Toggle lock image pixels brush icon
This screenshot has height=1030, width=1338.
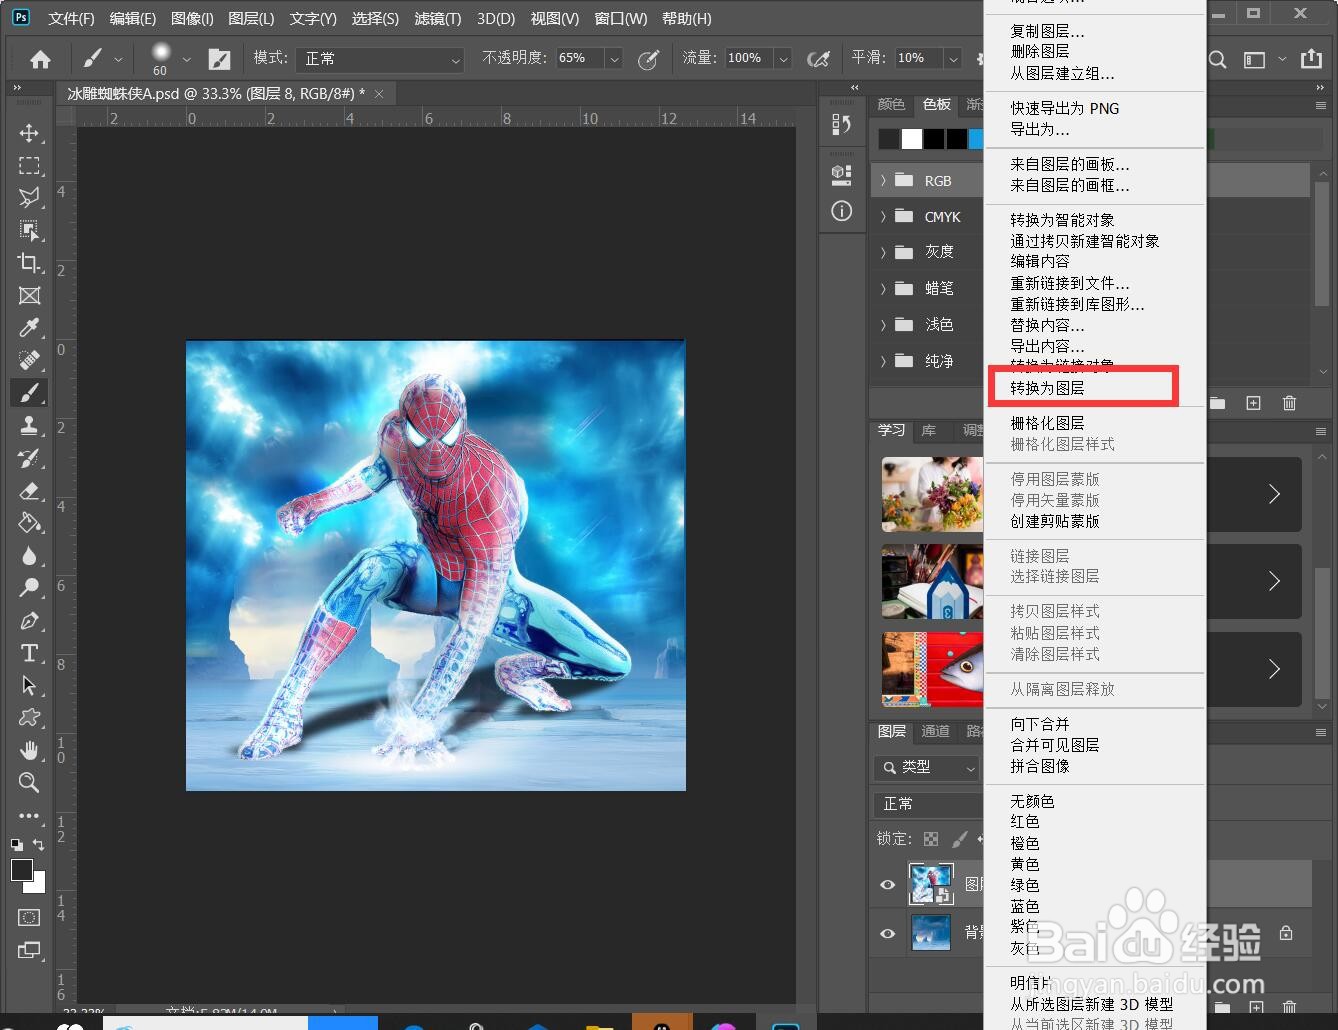[x=959, y=839]
